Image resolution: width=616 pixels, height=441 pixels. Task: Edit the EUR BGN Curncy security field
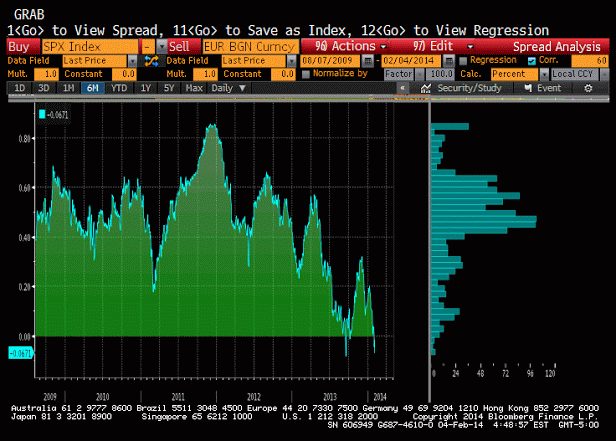pos(250,47)
